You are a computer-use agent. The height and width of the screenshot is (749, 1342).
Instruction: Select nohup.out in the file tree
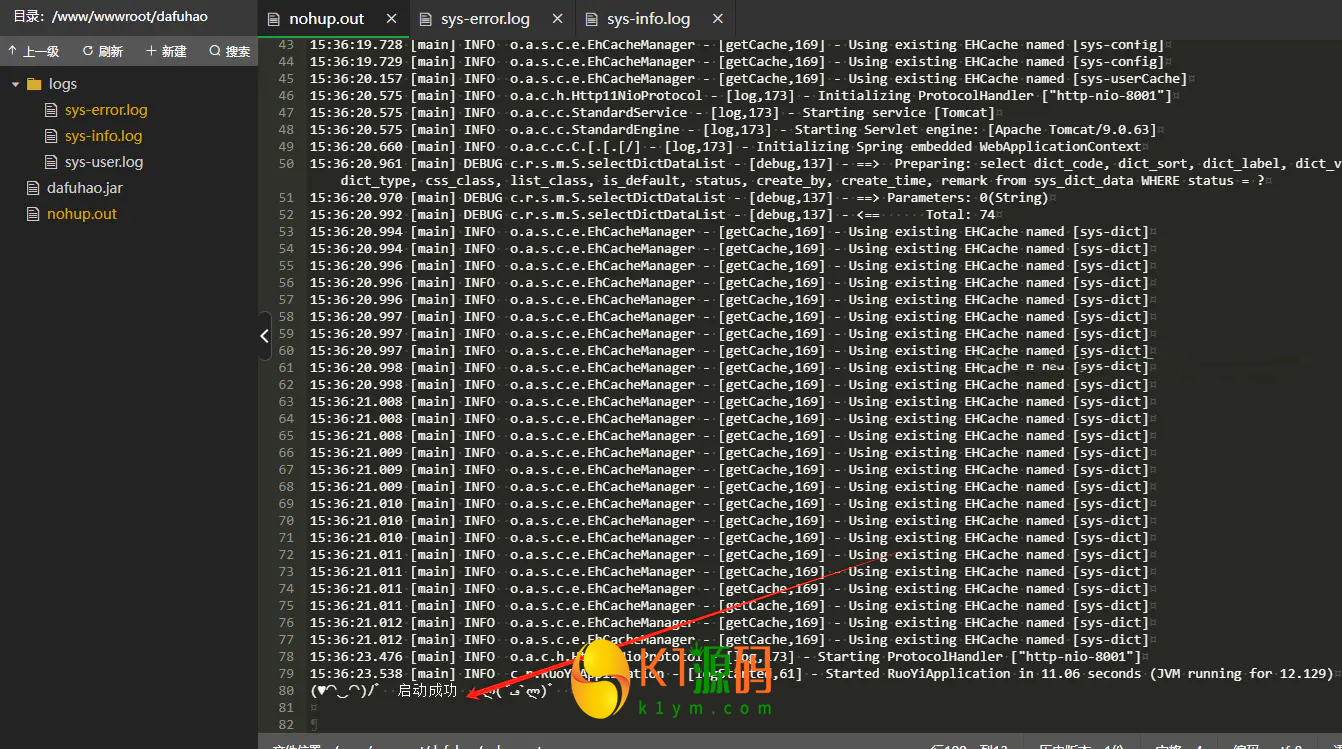pos(82,214)
